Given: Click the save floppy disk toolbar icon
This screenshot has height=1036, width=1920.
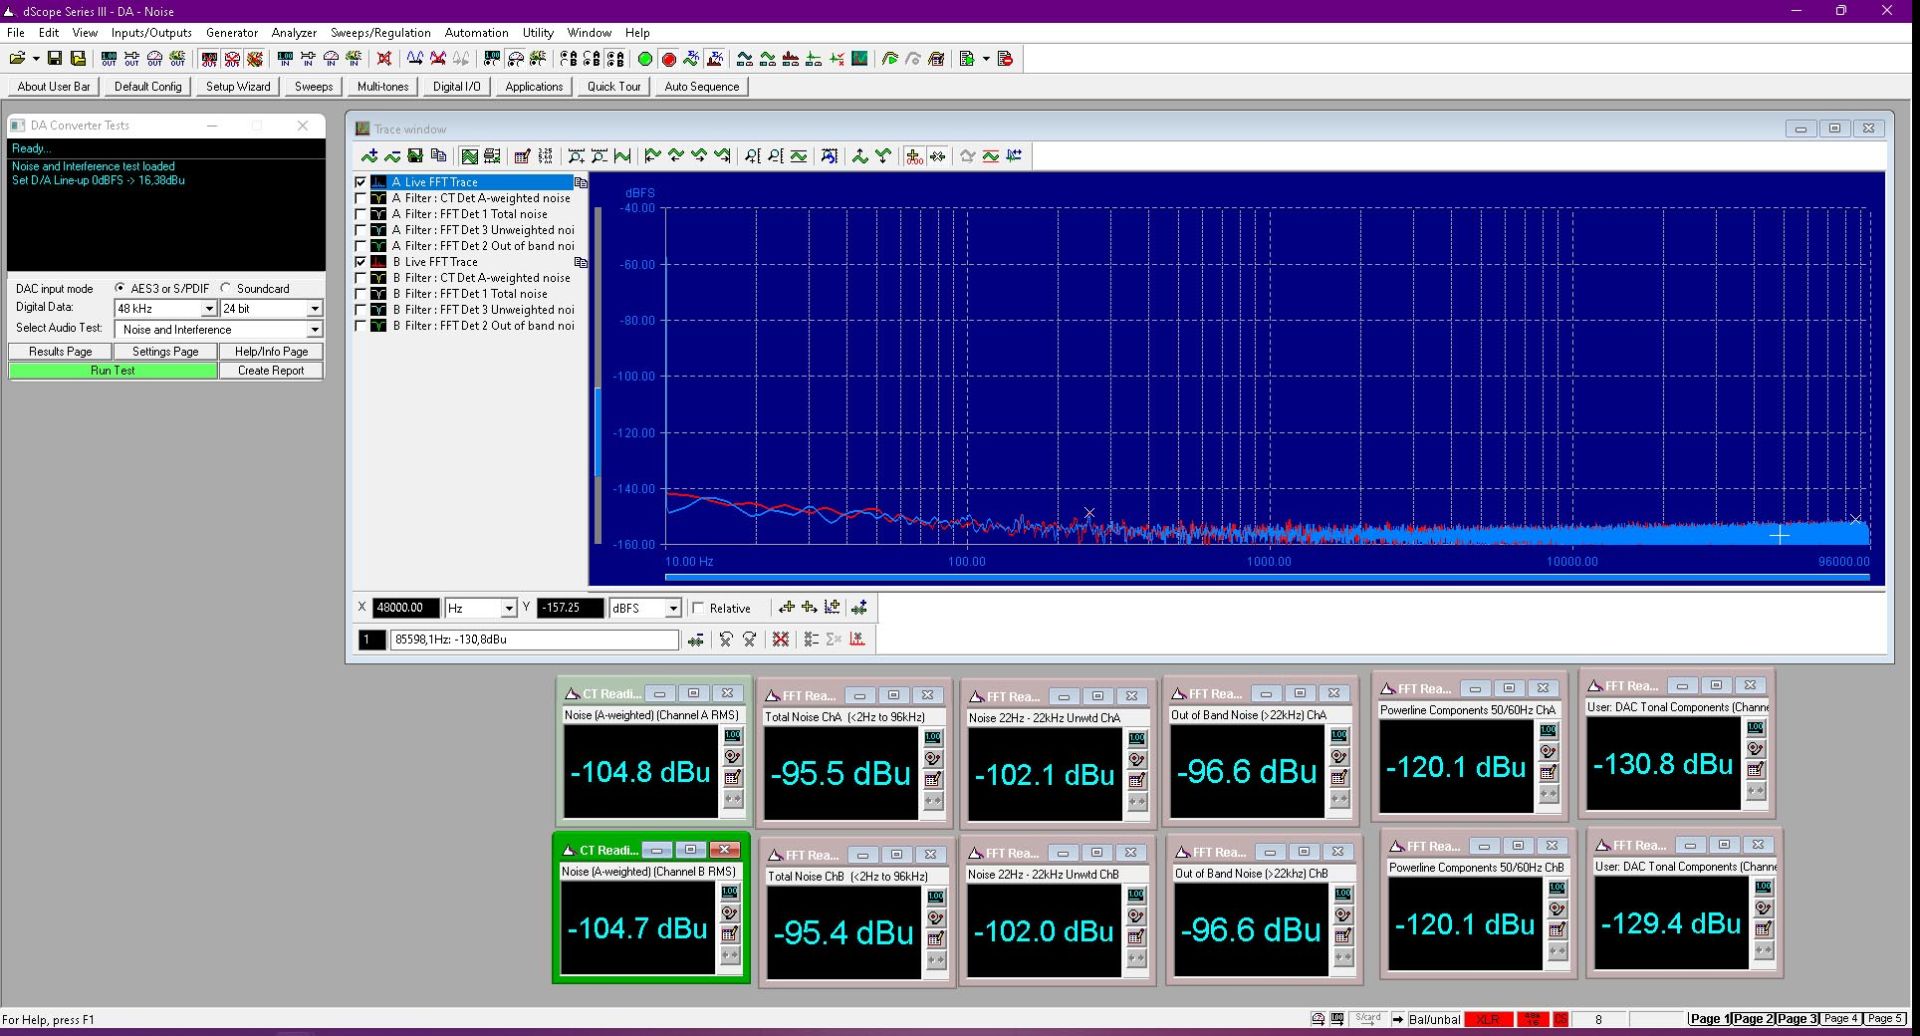Looking at the screenshot, I should 55,59.
